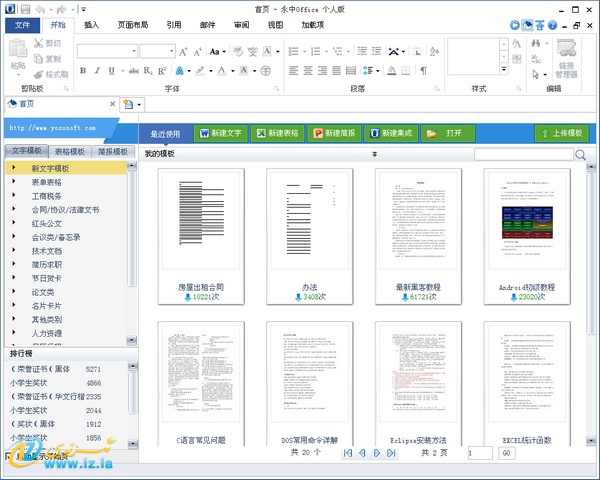Toggle superscript R2 formatting
The image size is (600, 480).
(x=162, y=70)
